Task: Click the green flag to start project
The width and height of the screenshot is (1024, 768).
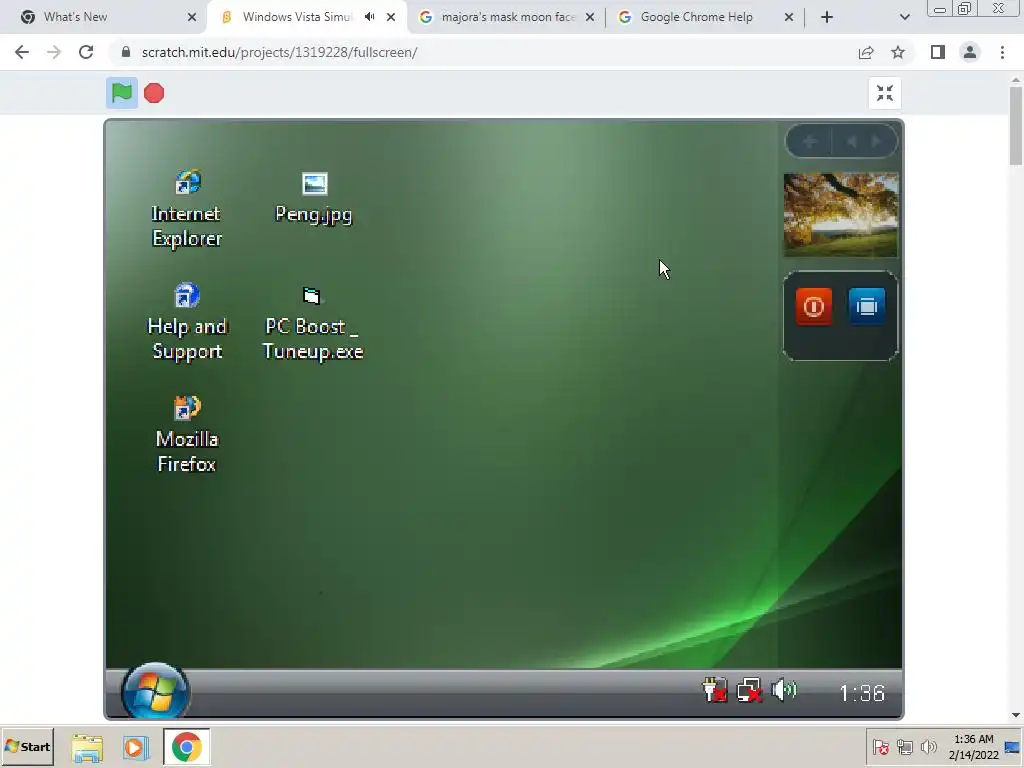Action: 121,93
